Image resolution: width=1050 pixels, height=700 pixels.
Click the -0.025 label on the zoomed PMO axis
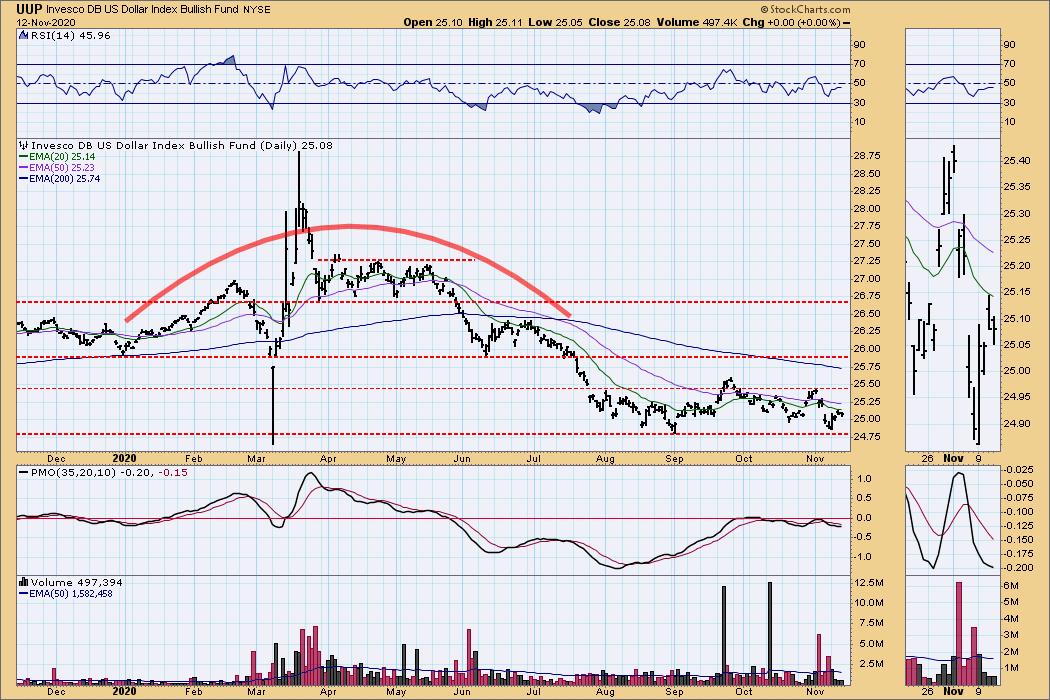coord(1019,470)
